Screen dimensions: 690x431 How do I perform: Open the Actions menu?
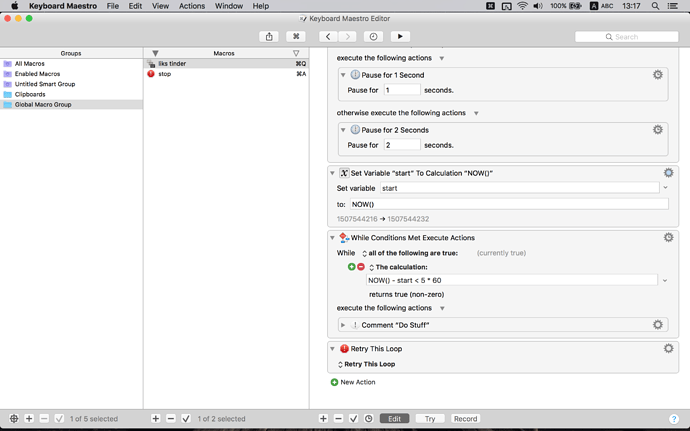click(x=192, y=6)
